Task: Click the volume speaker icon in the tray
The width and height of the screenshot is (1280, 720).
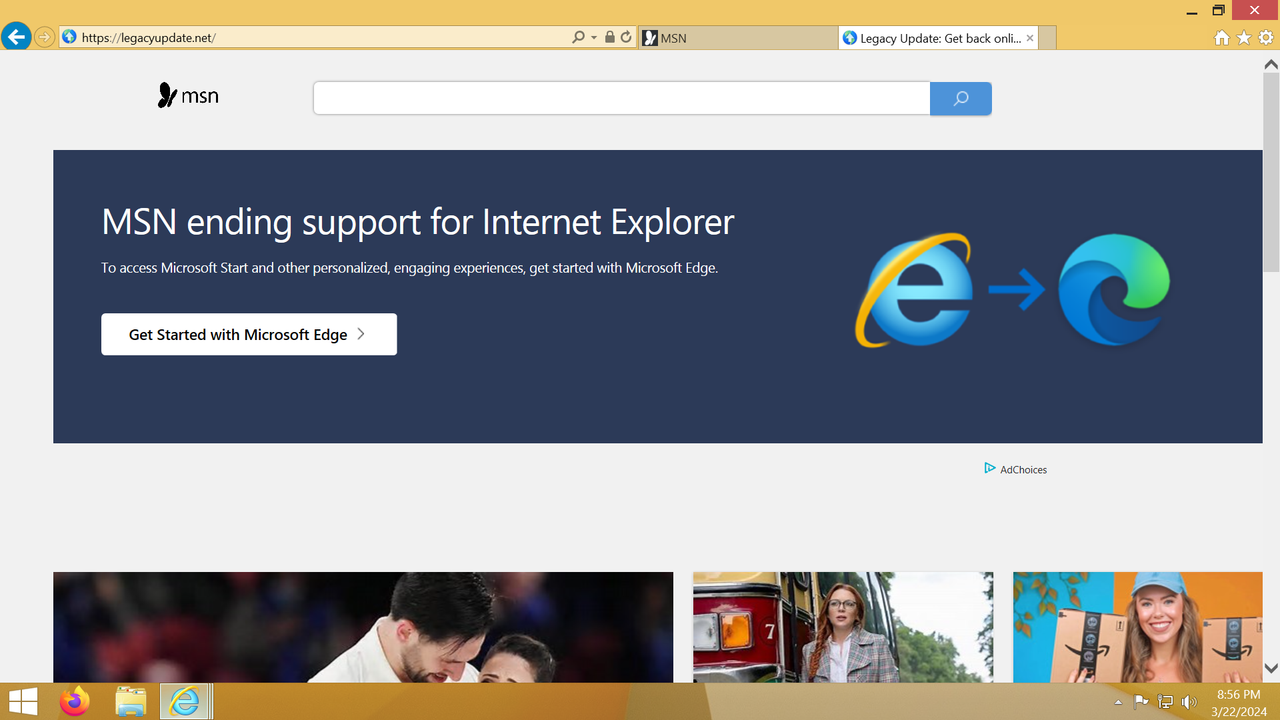Action: point(1188,701)
